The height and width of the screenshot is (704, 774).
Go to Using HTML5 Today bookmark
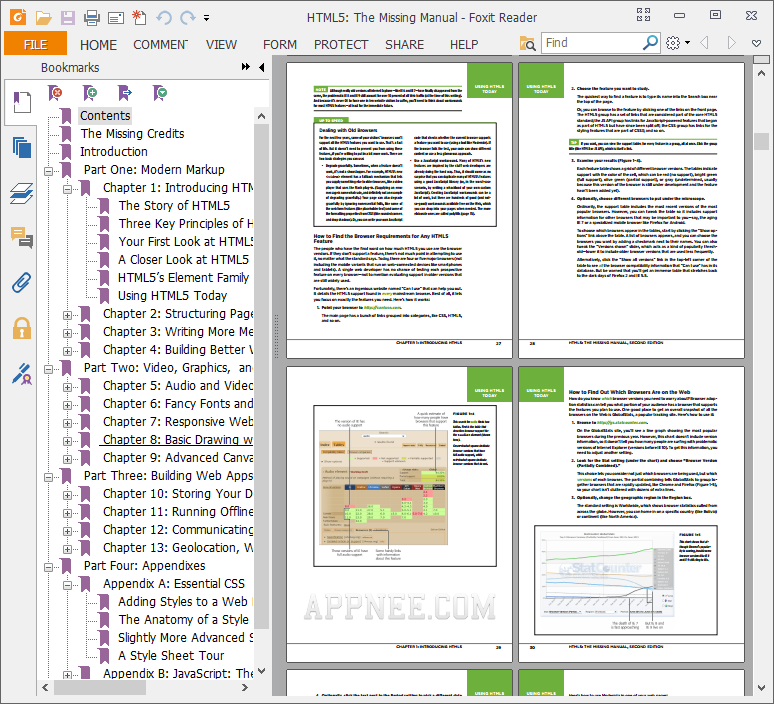tap(172, 296)
